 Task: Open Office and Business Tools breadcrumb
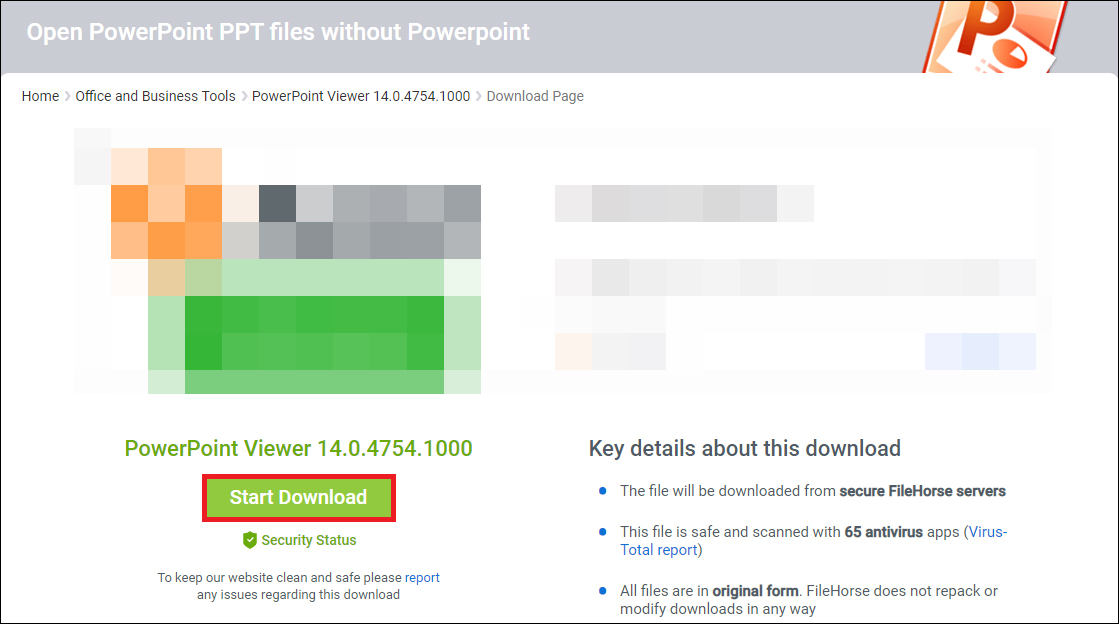tap(156, 96)
